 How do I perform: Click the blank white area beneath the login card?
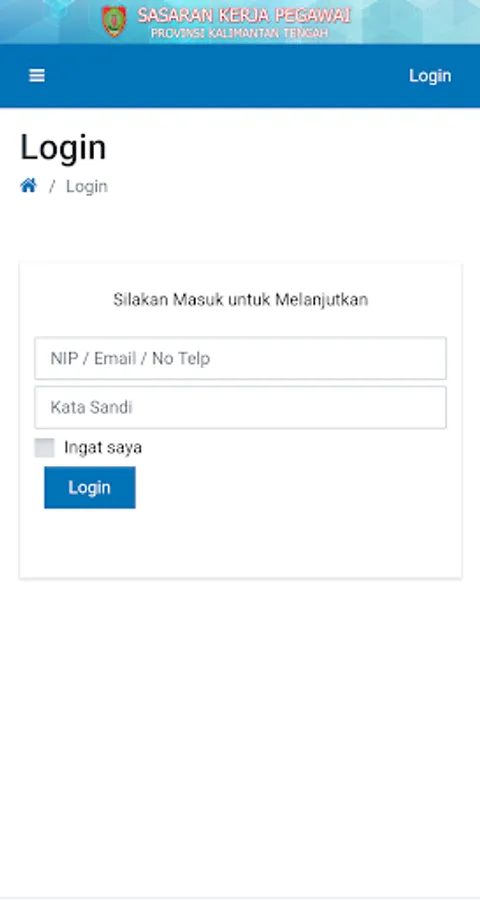(240, 735)
